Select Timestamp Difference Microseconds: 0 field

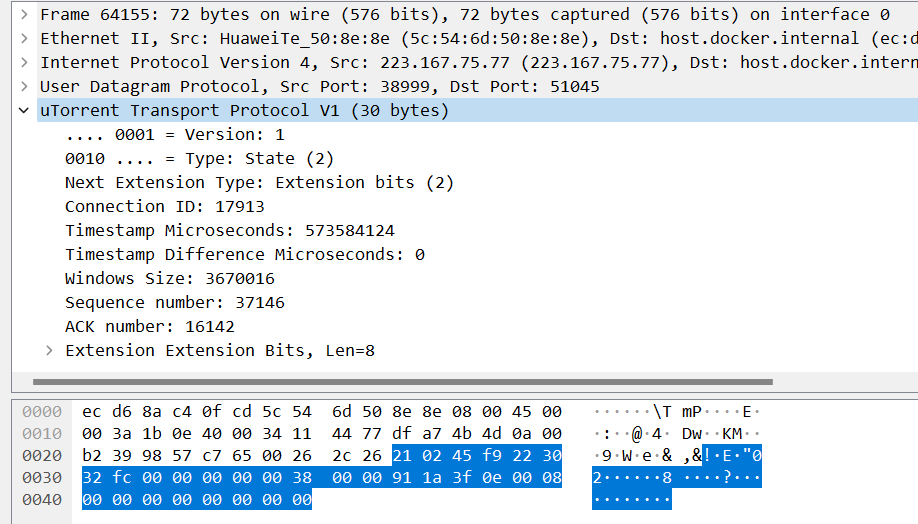[x=245, y=254]
